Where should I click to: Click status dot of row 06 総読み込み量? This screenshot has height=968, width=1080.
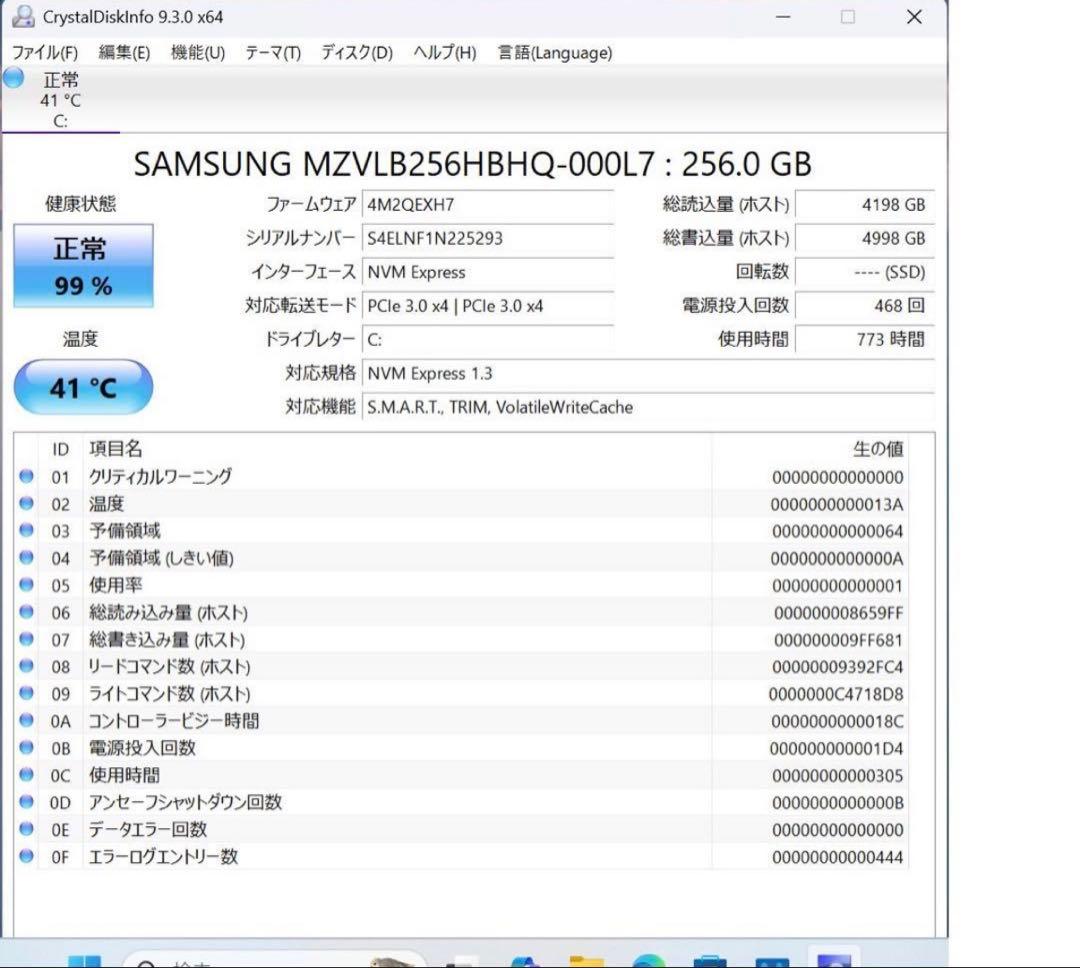tap(26, 612)
